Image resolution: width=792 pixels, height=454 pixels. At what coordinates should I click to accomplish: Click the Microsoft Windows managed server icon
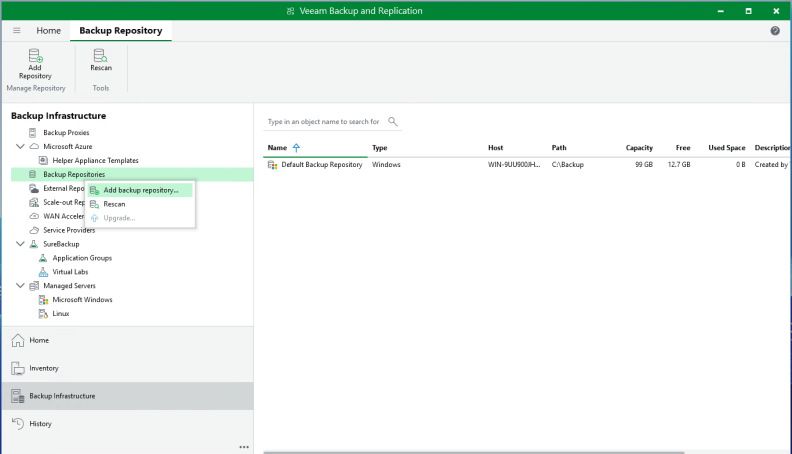tap(43, 300)
